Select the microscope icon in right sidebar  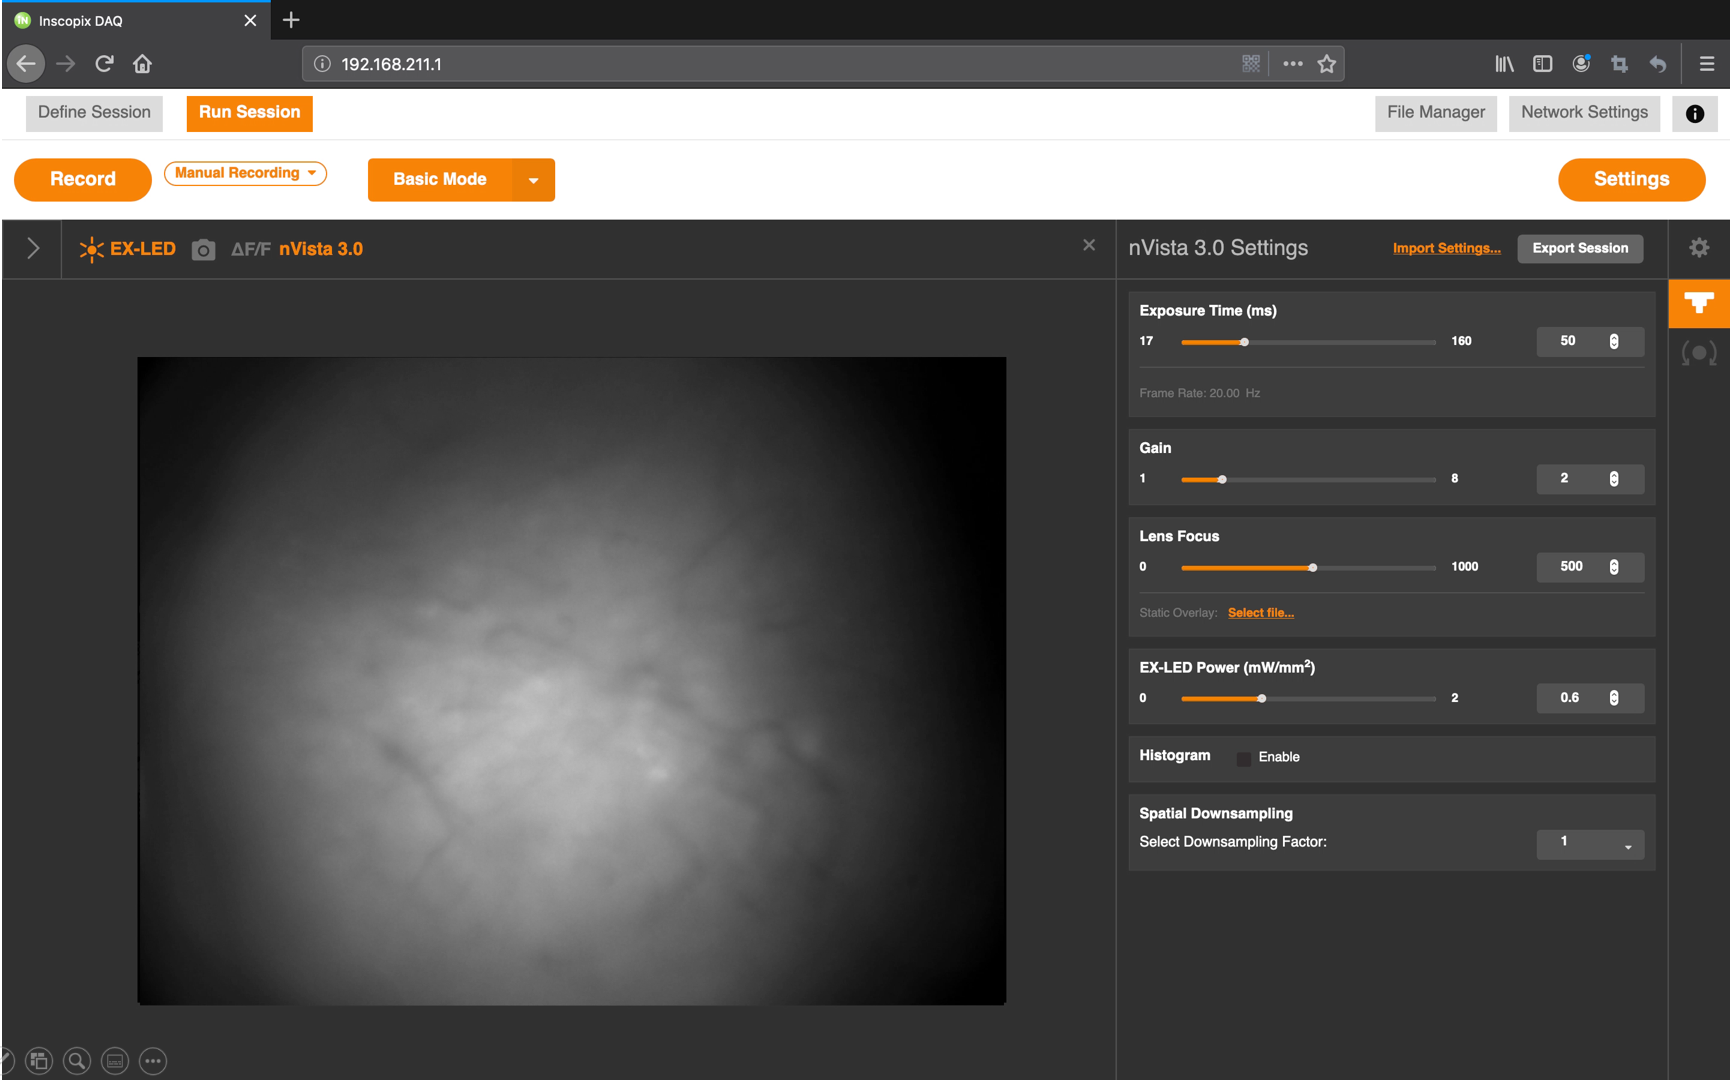(x=1699, y=303)
